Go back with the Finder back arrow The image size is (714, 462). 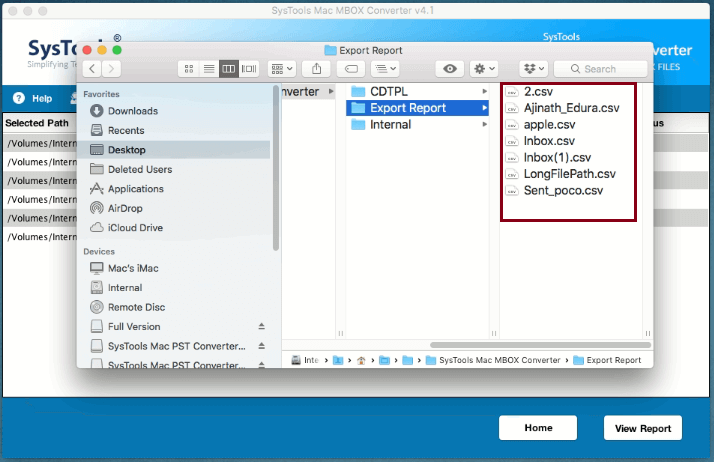92,69
